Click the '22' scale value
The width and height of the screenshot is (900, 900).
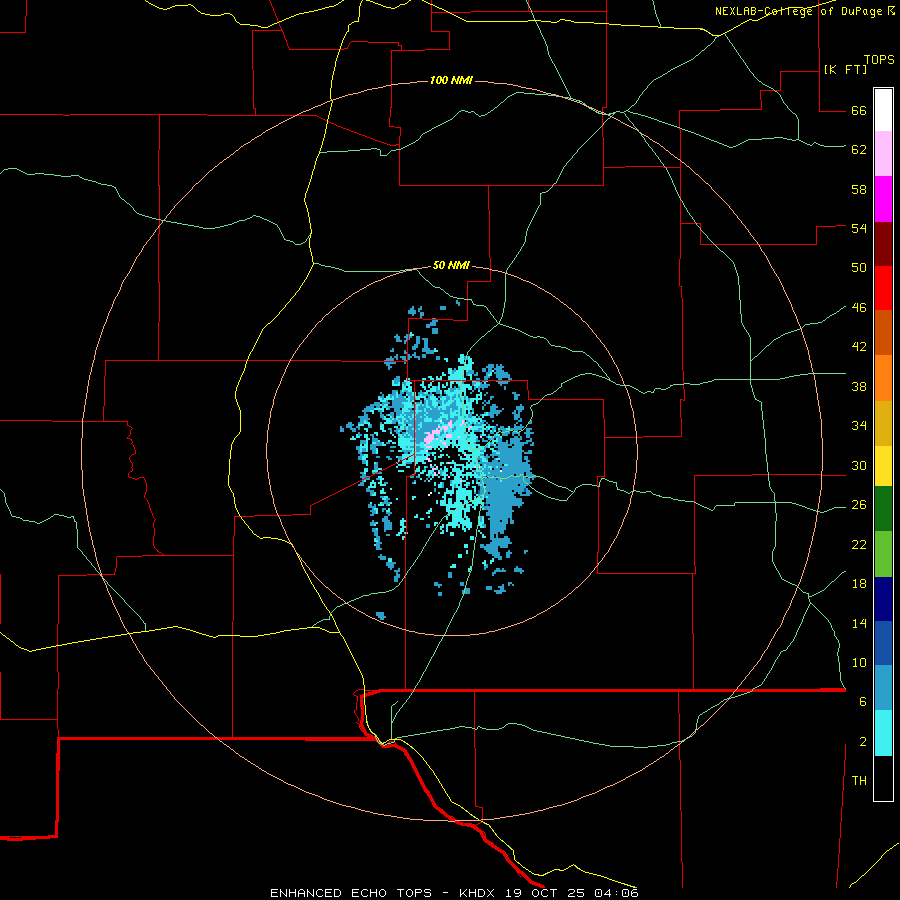(859, 544)
